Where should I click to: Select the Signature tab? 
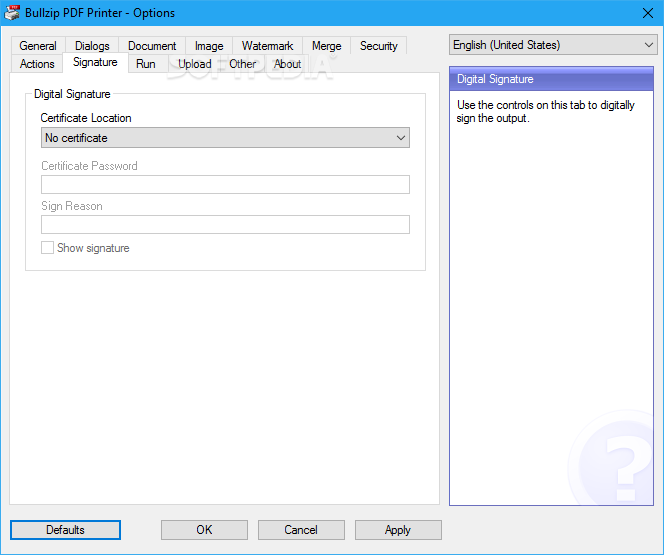(95, 62)
